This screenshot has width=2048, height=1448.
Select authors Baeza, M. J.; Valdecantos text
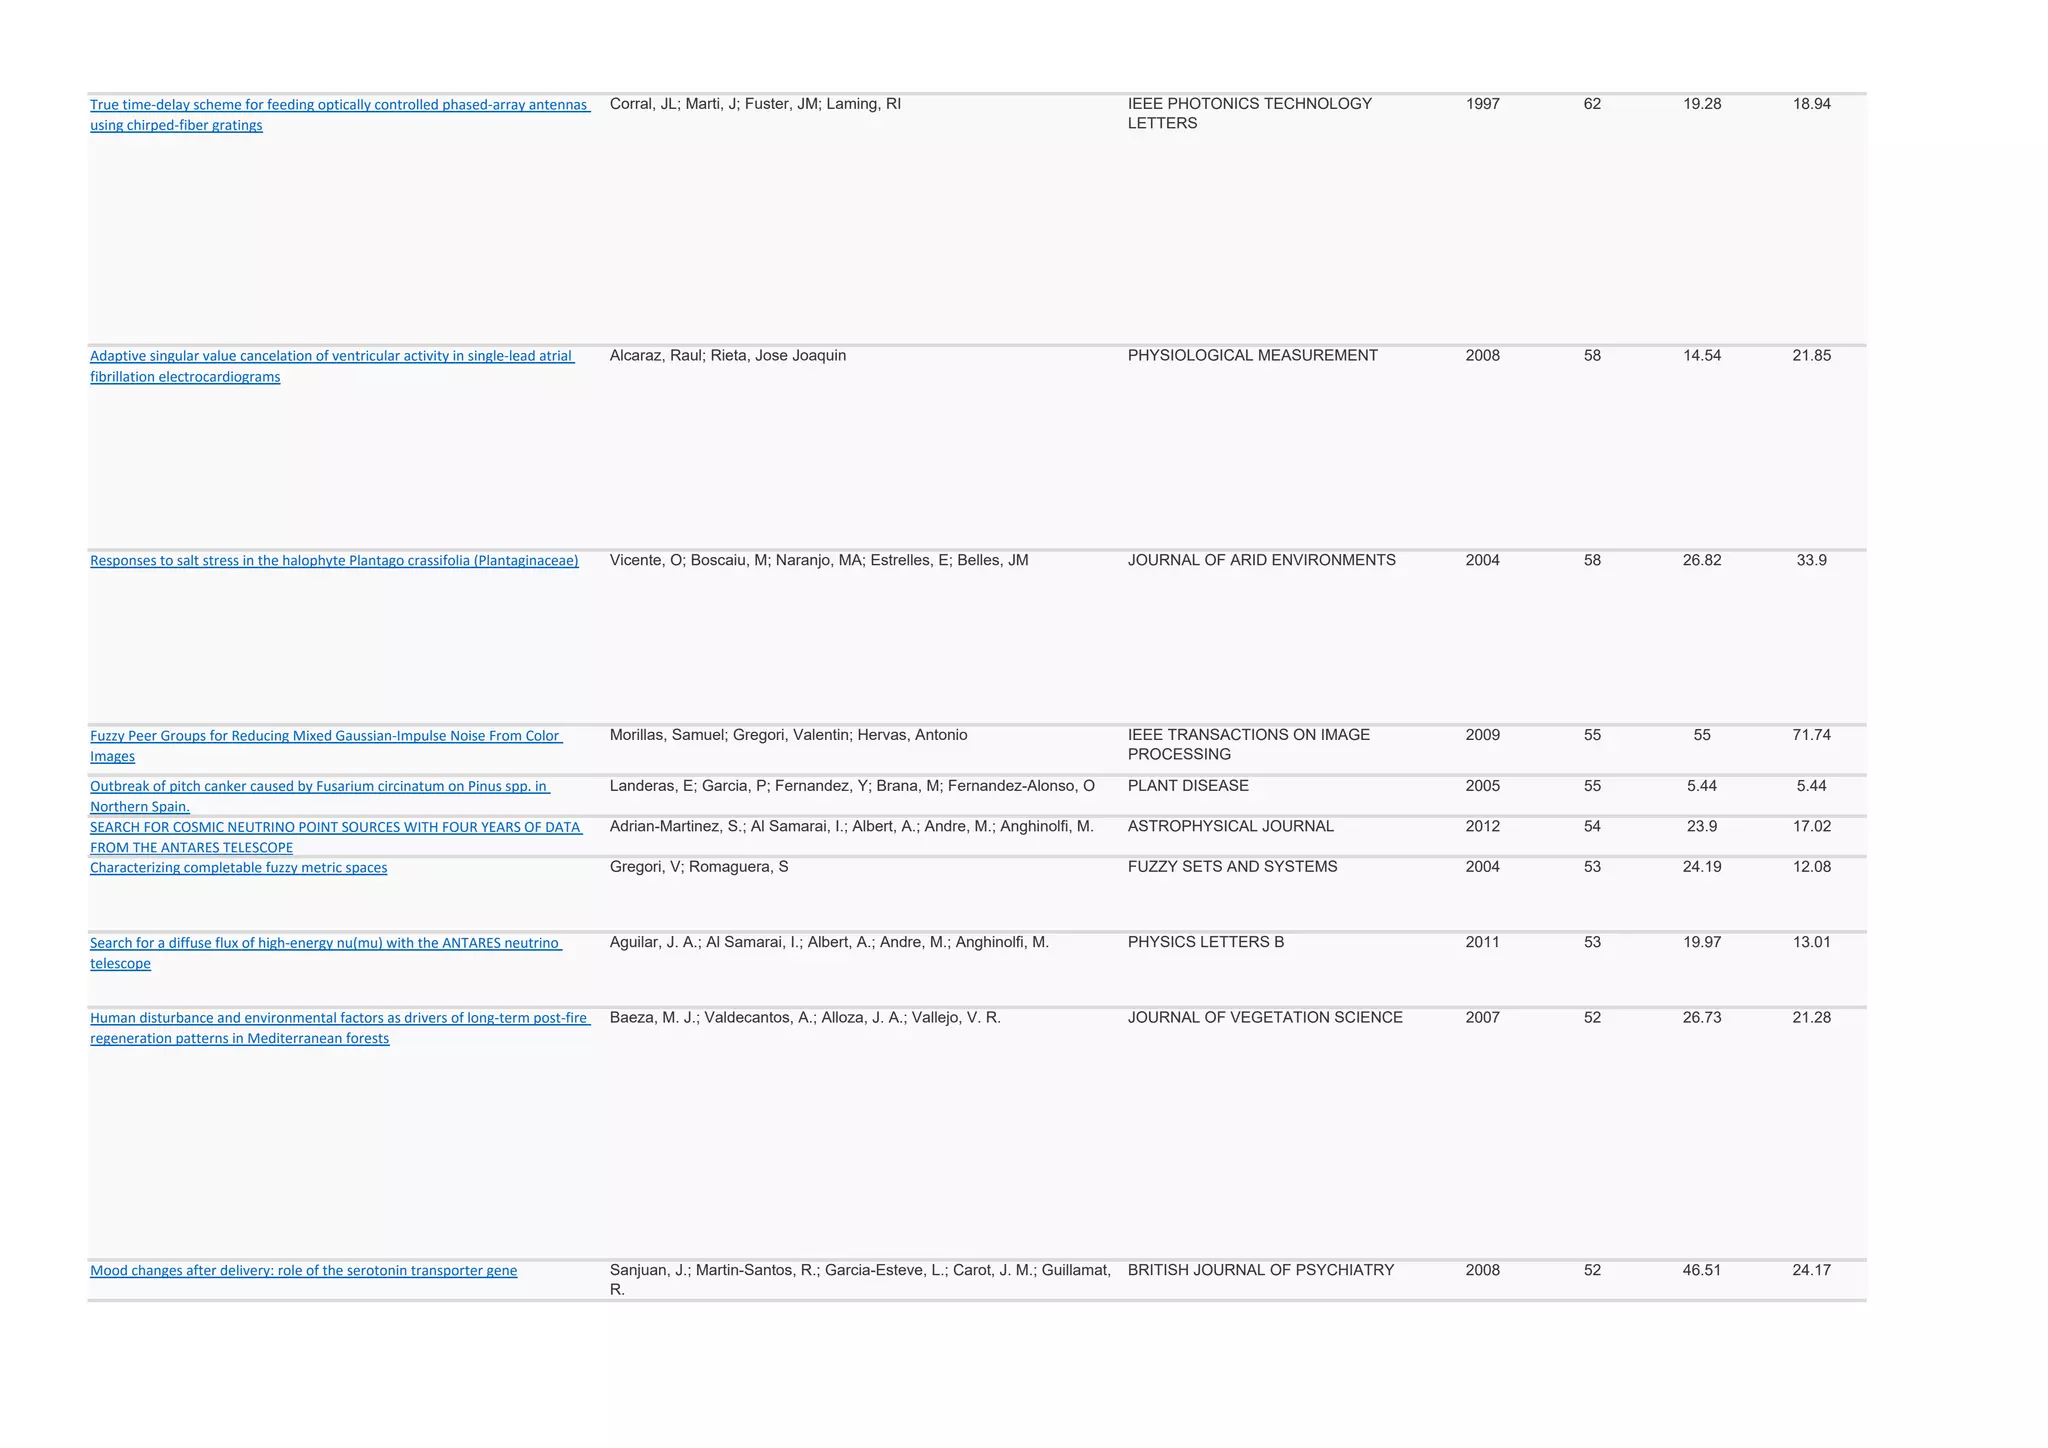pyautogui.click(x=805, y=1018)
